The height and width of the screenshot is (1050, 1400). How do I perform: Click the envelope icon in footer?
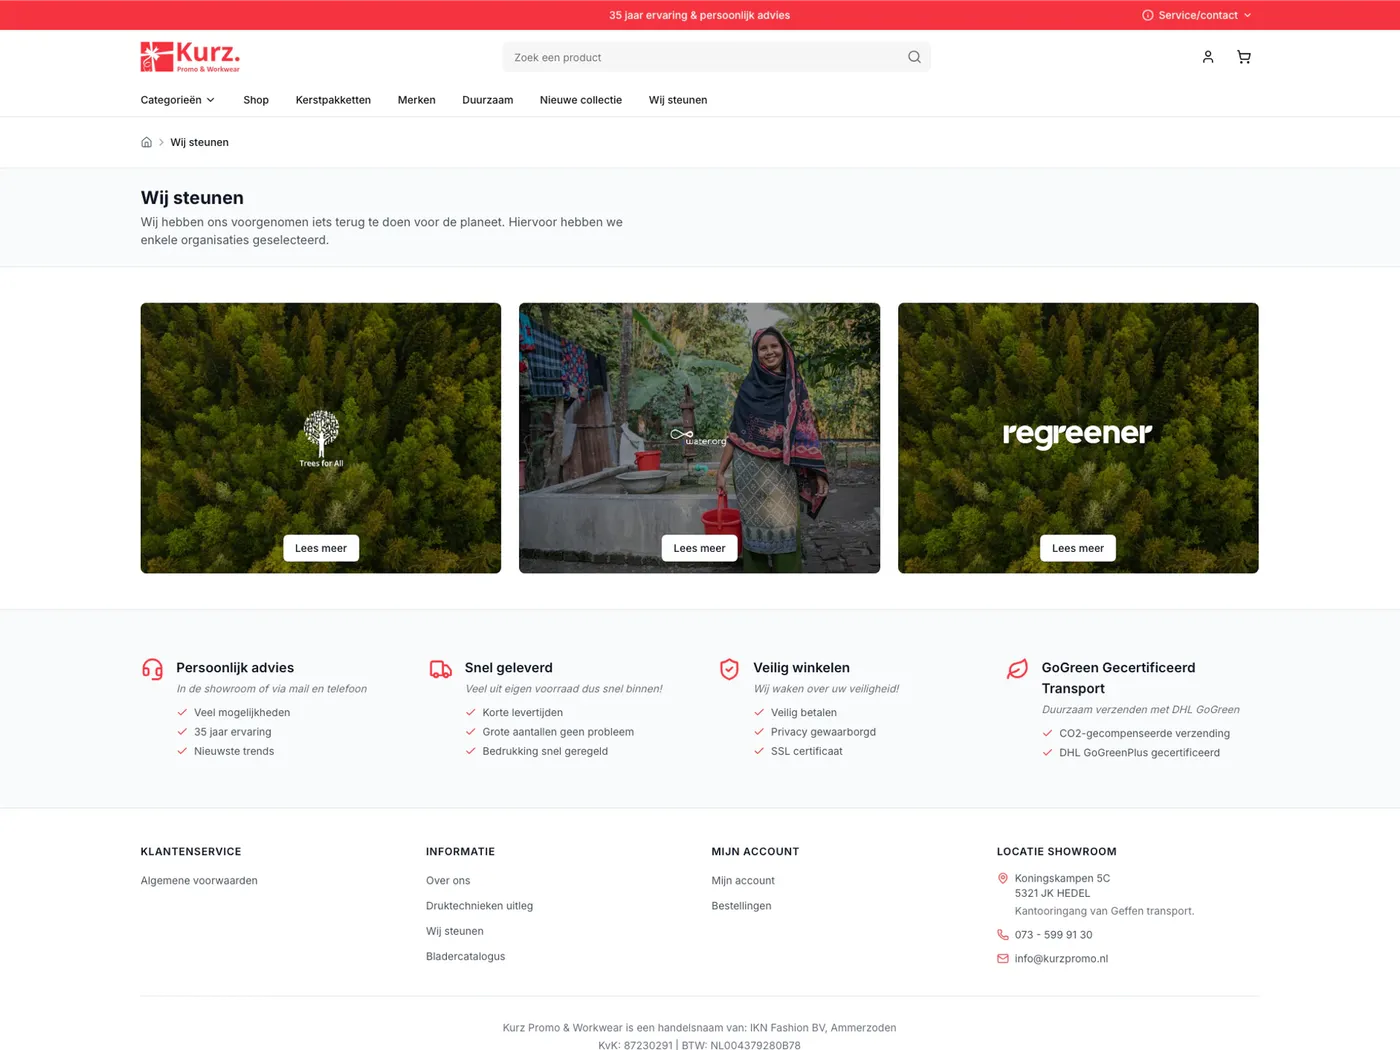(1003, 958)
